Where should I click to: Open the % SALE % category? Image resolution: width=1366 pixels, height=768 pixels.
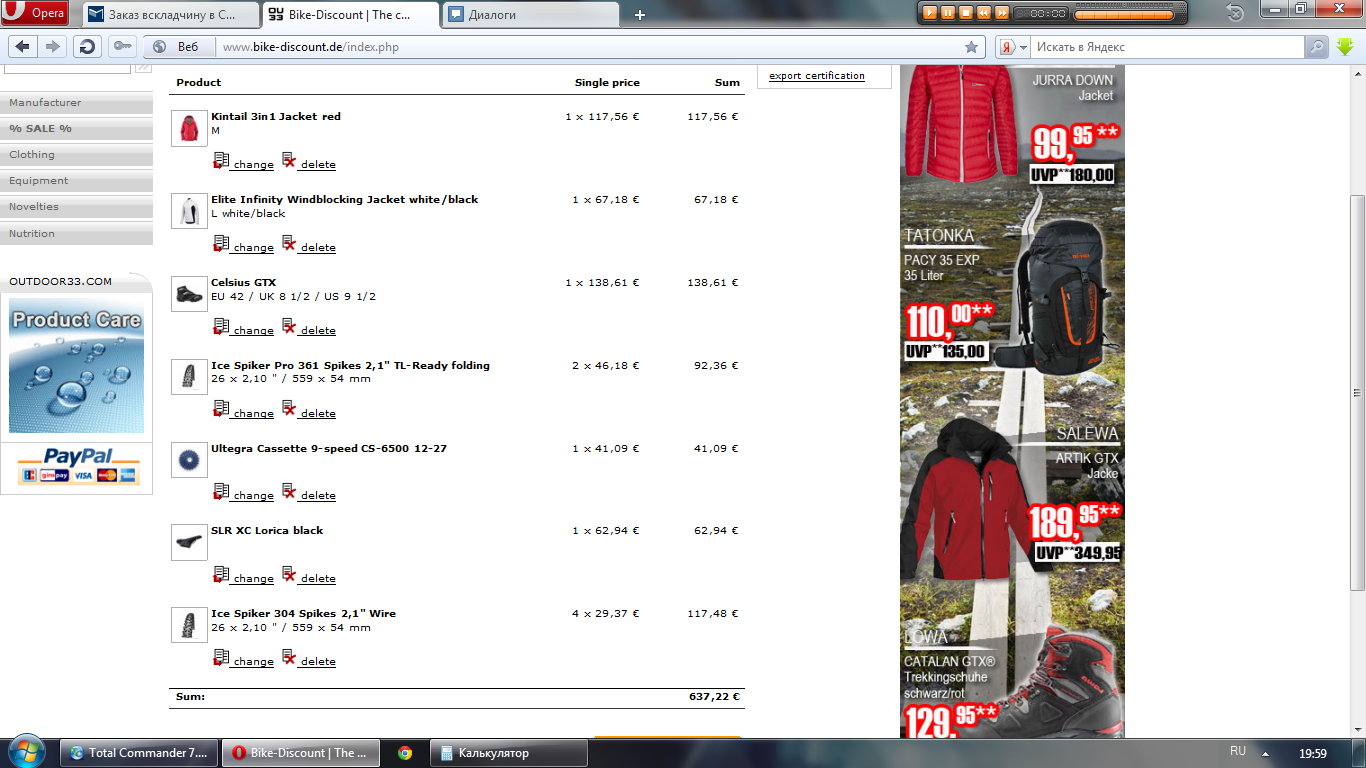click(76, 129)
